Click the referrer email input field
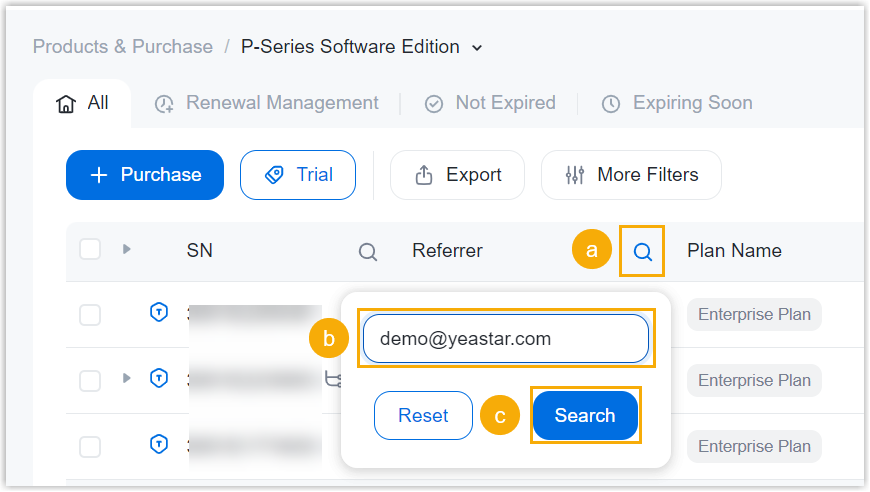The height and width of the screenshot is (492, 870). pos(506,339)
